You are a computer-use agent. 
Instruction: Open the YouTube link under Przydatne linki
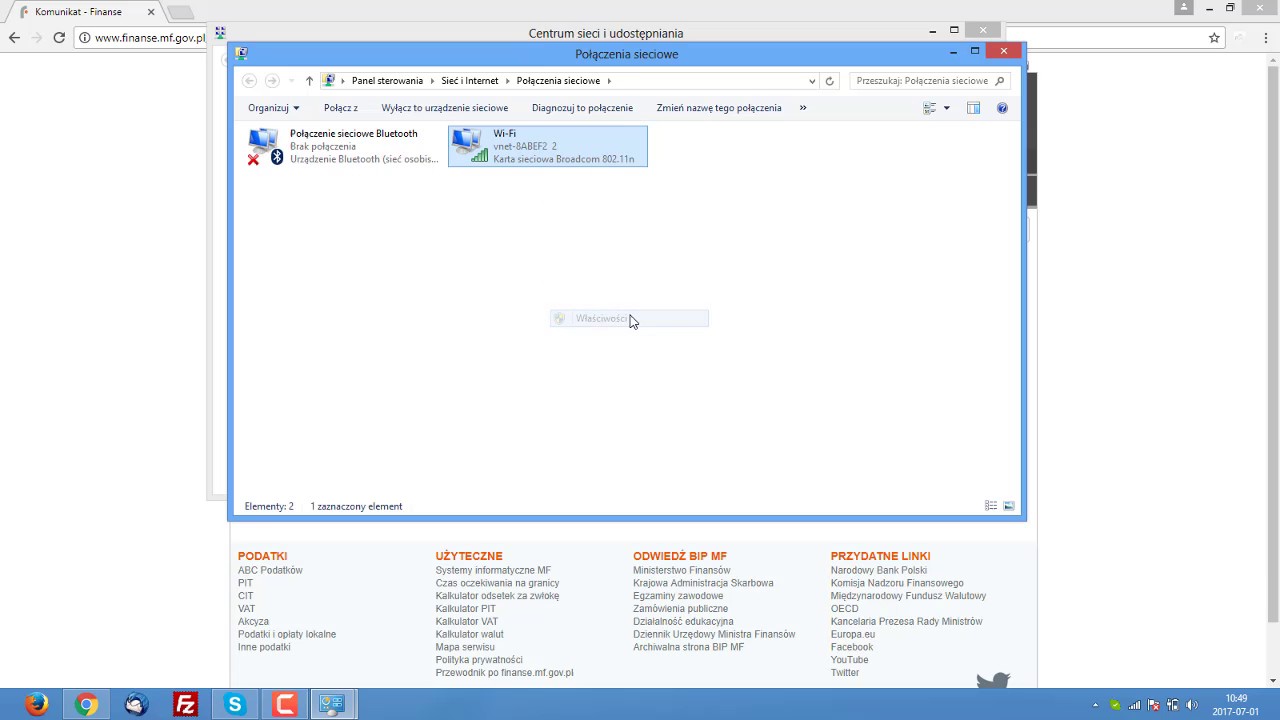[850, 660]
